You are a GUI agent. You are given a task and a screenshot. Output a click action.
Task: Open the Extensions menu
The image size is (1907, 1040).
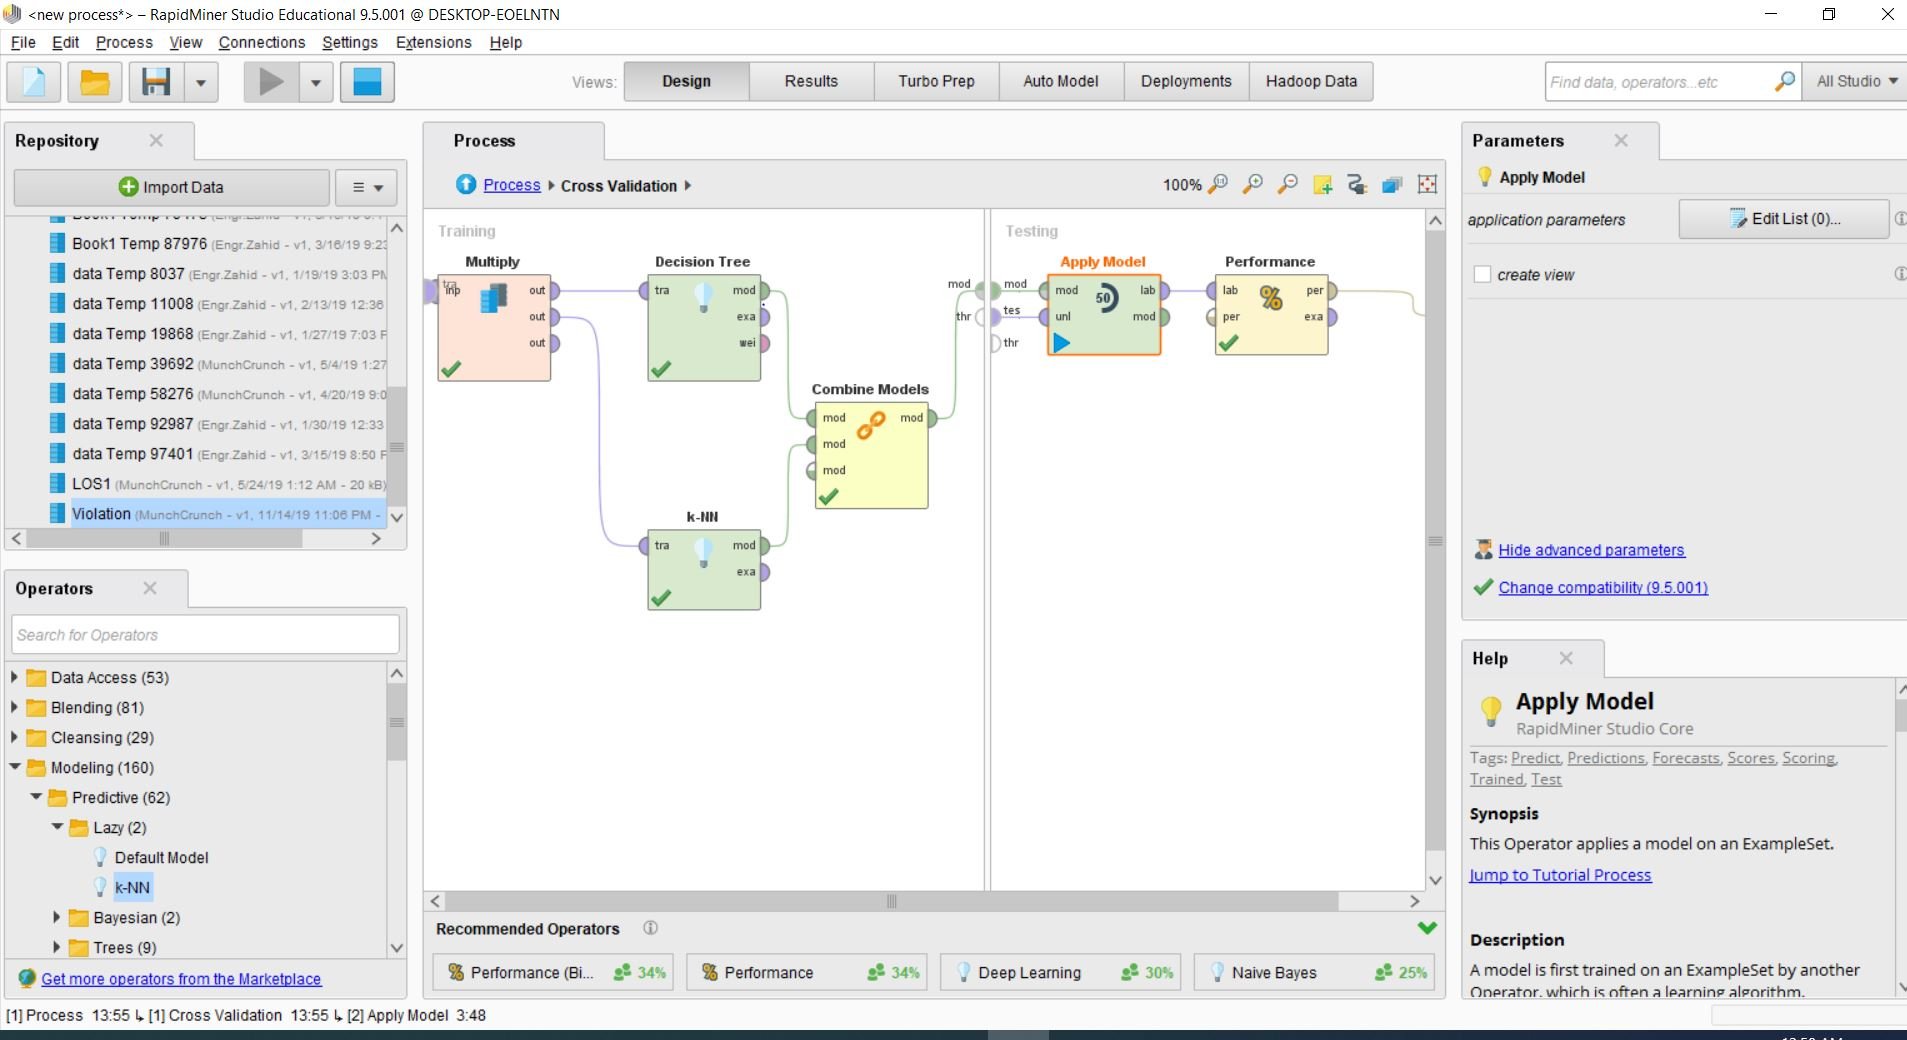click(x=433, y=42)
